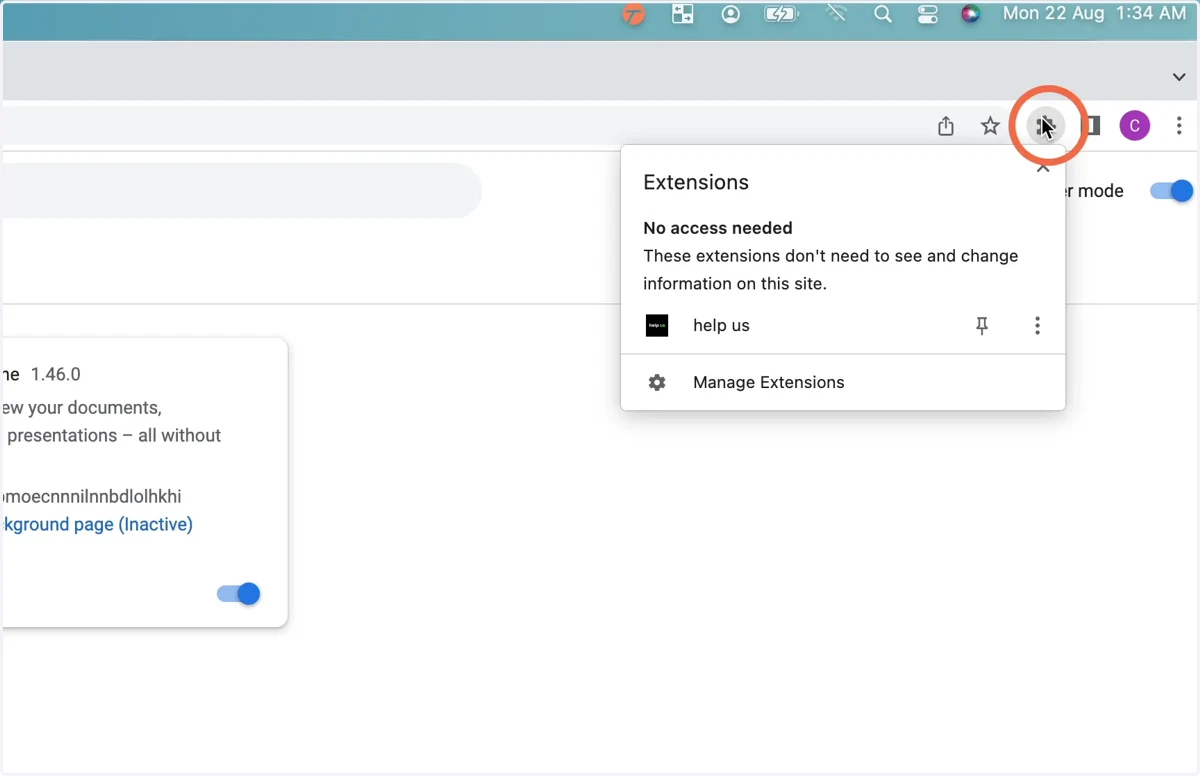This screenshot has height=776, width=1200.
Task: Click the Extensions popup title
Action: (696, 182)
